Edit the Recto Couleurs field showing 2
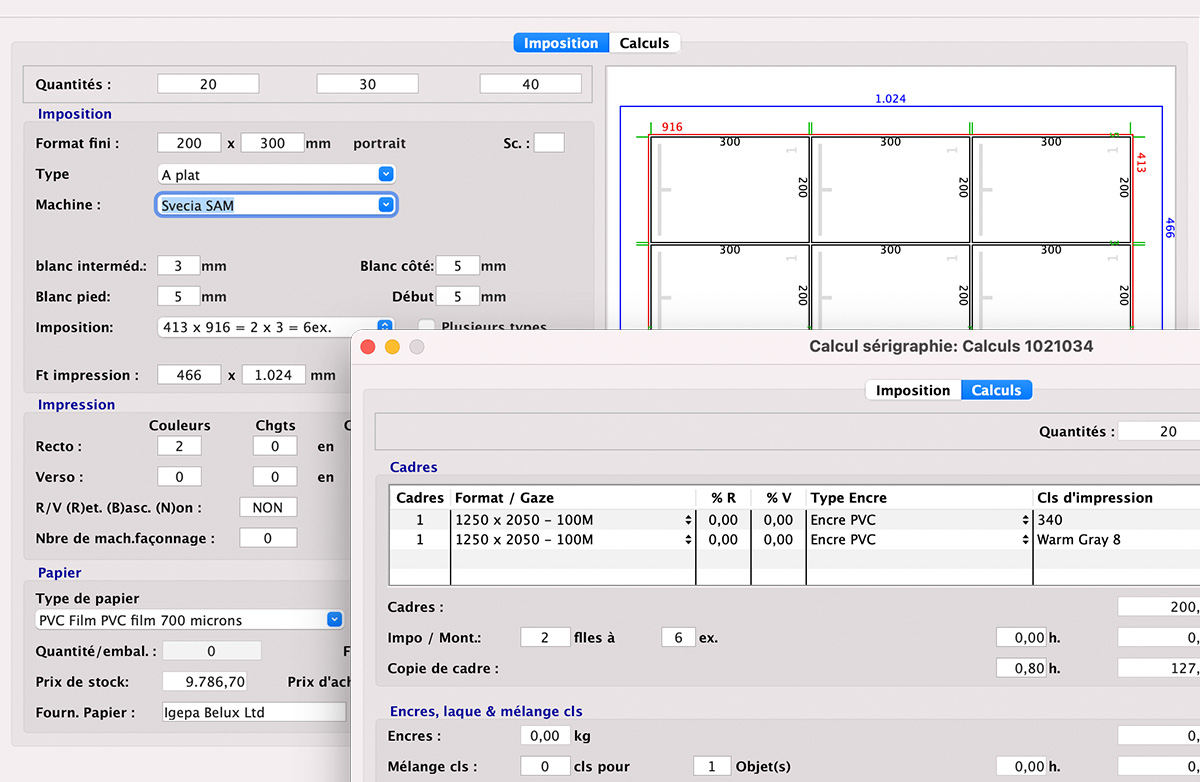1200x782 pixels. (178, 446)
